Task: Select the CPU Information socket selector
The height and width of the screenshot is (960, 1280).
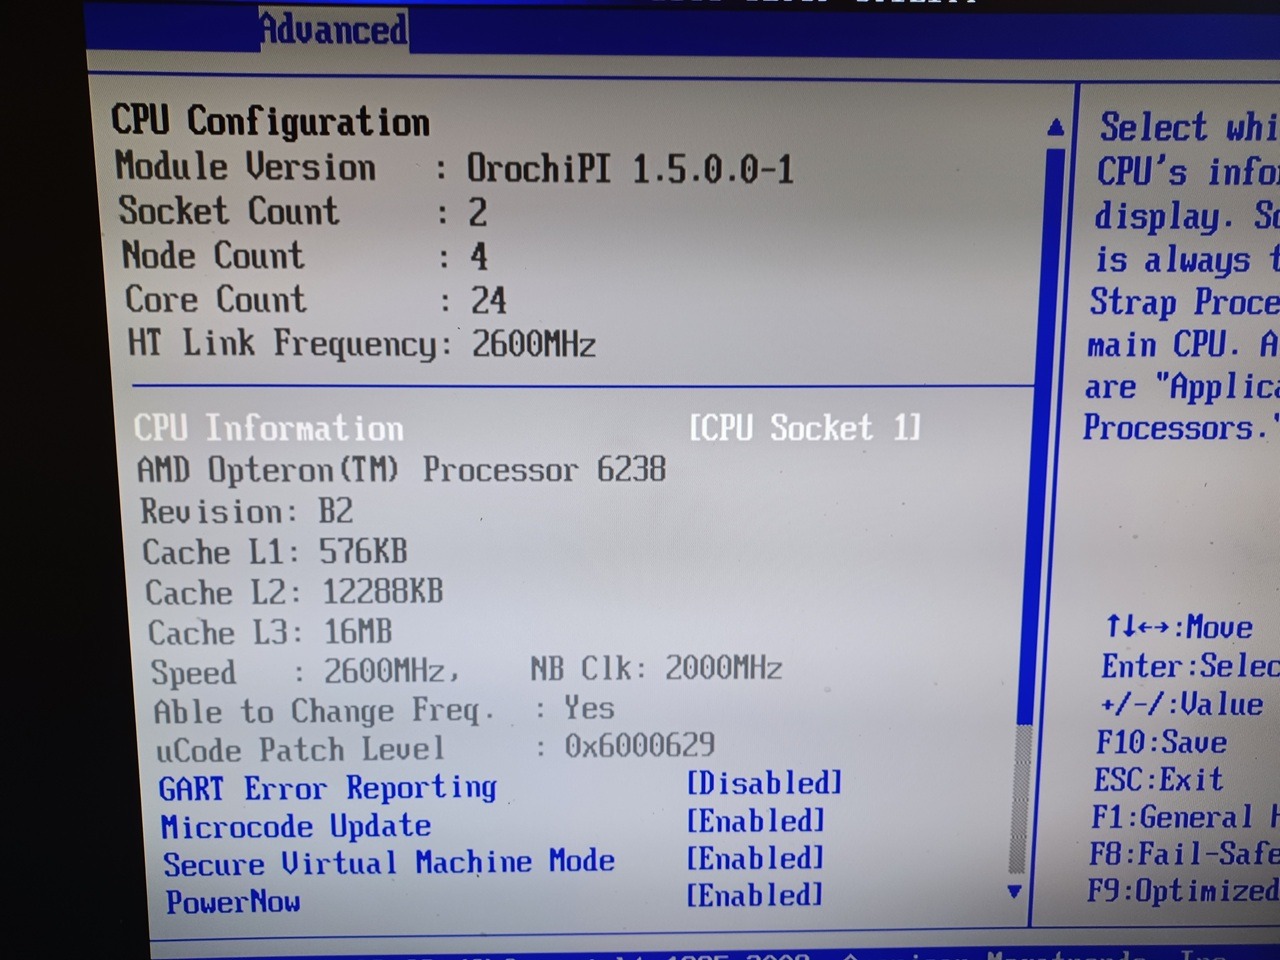Action: [x=527, y=428]
